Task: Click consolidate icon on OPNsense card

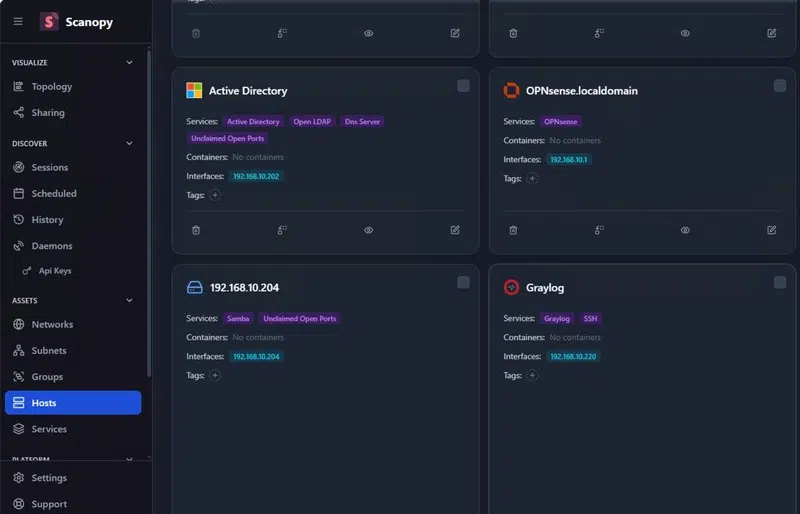Action: (x=599, y=230)
